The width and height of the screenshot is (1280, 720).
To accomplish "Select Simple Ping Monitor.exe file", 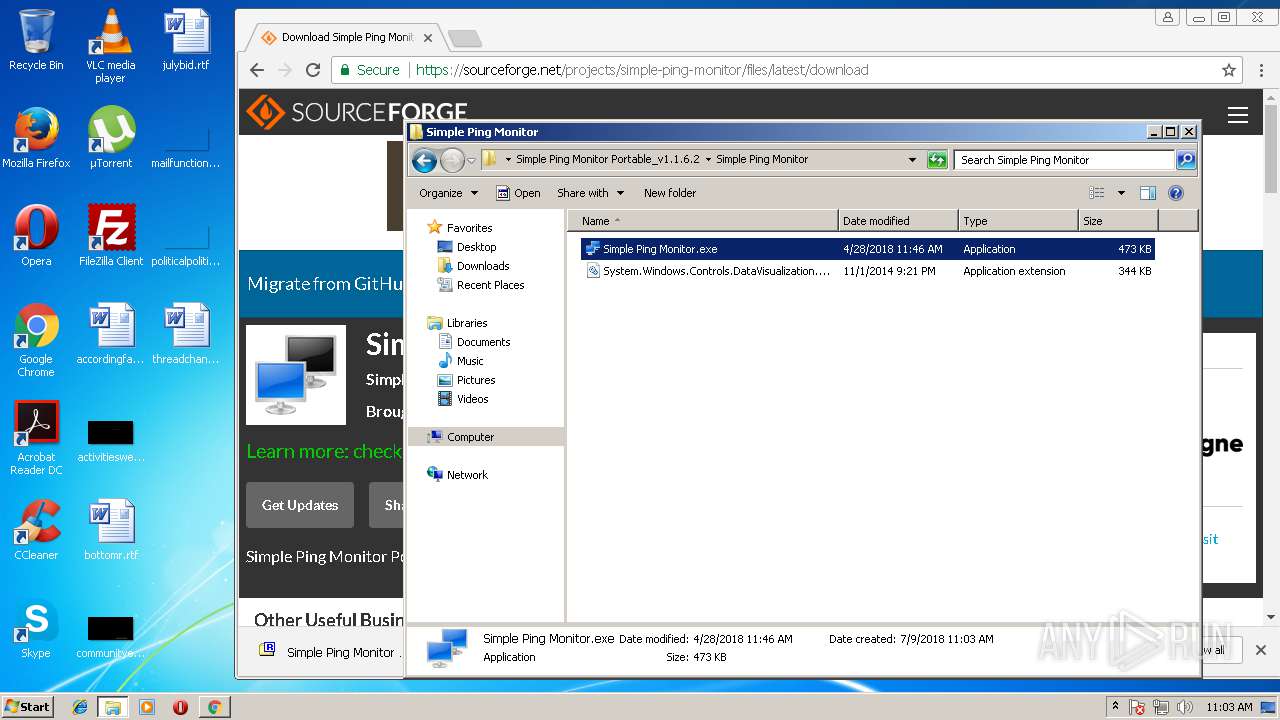I will [x=867, y=249].
